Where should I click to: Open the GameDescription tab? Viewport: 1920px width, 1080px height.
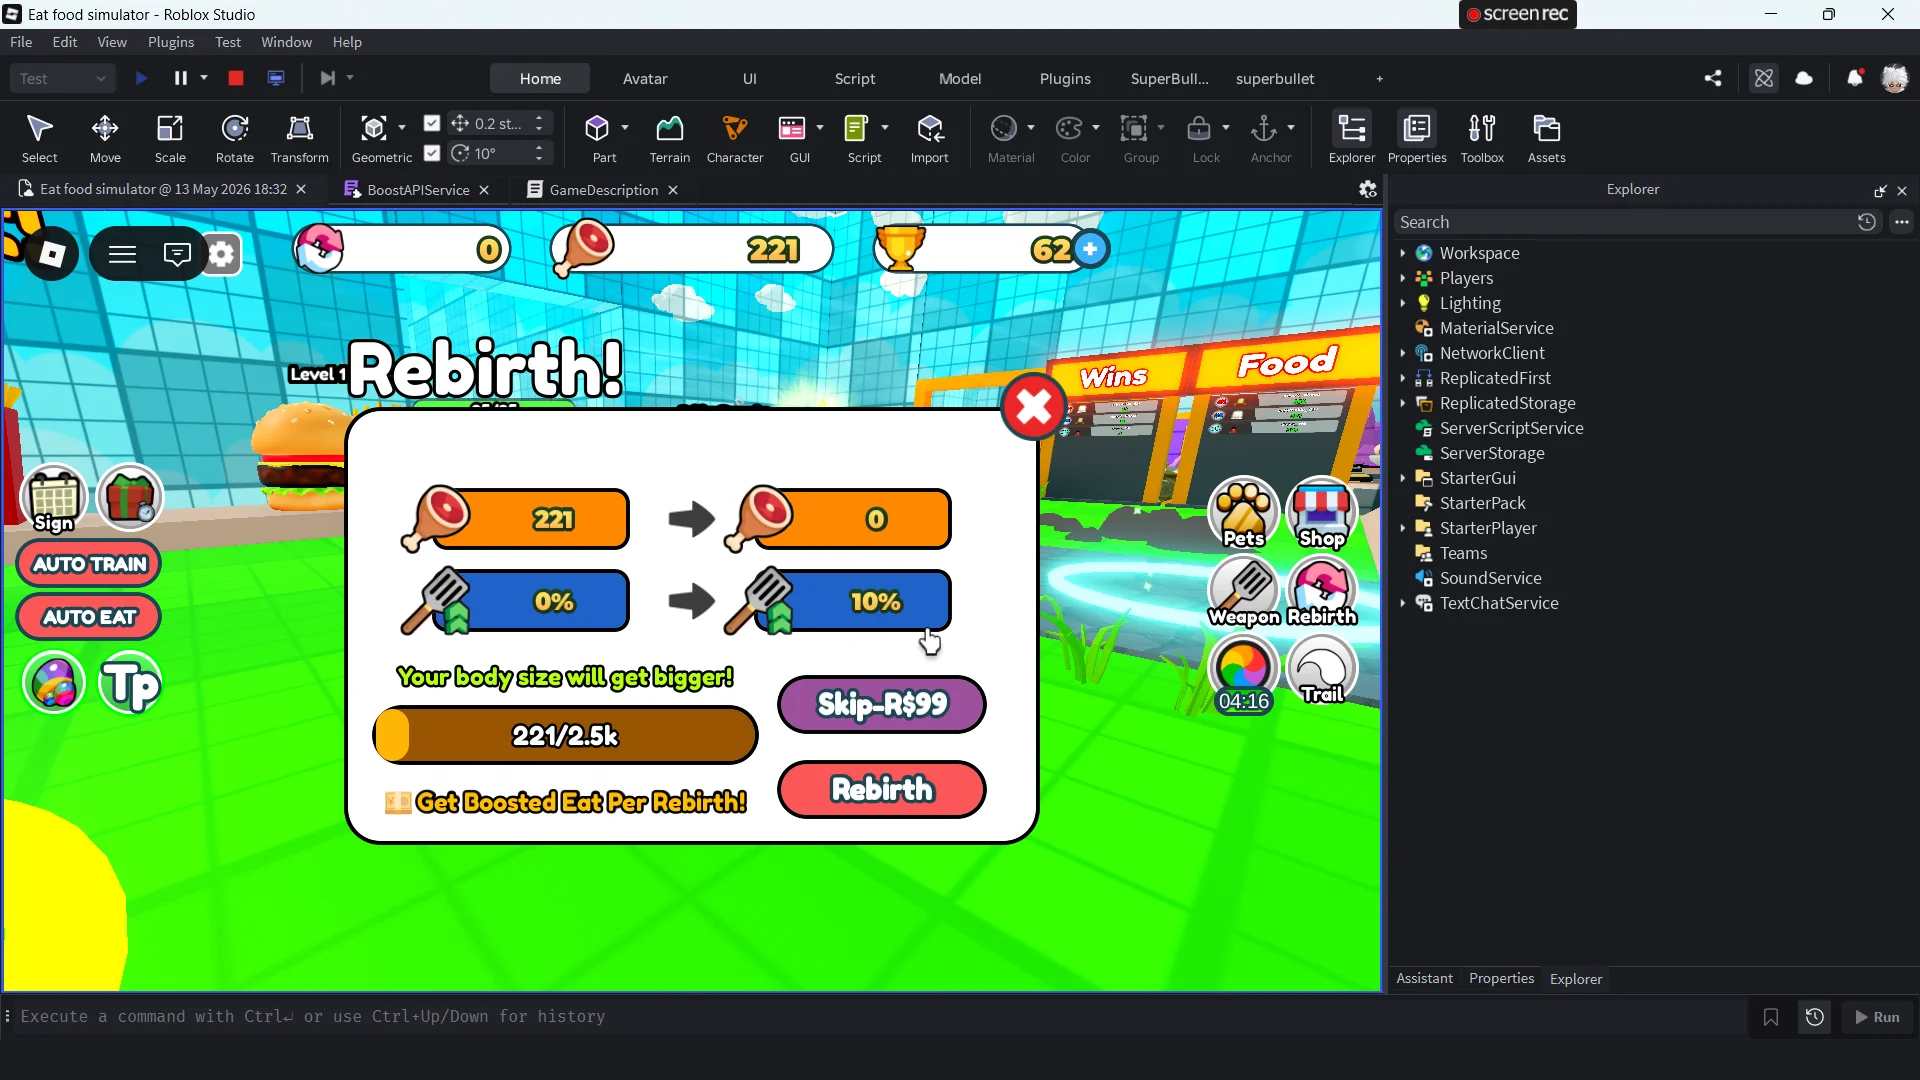[x=603, y=190]
